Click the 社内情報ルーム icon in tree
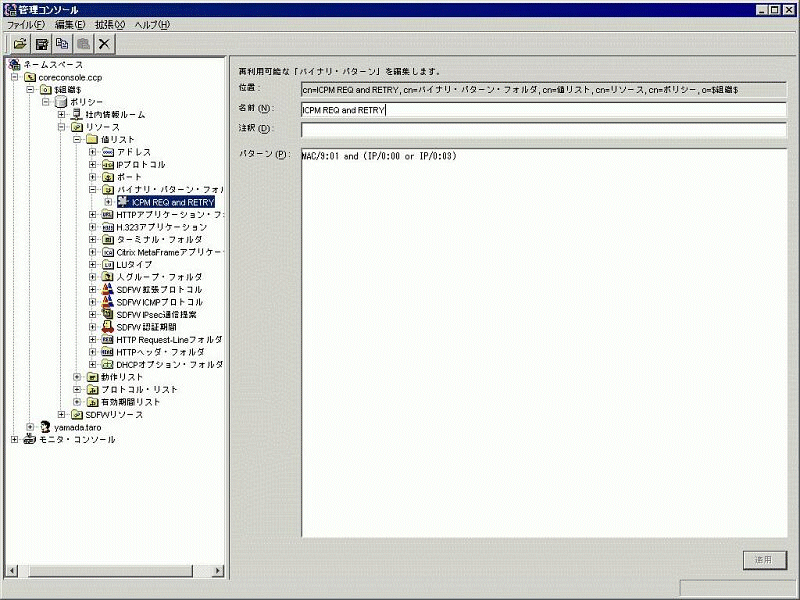 pos(76,115)
